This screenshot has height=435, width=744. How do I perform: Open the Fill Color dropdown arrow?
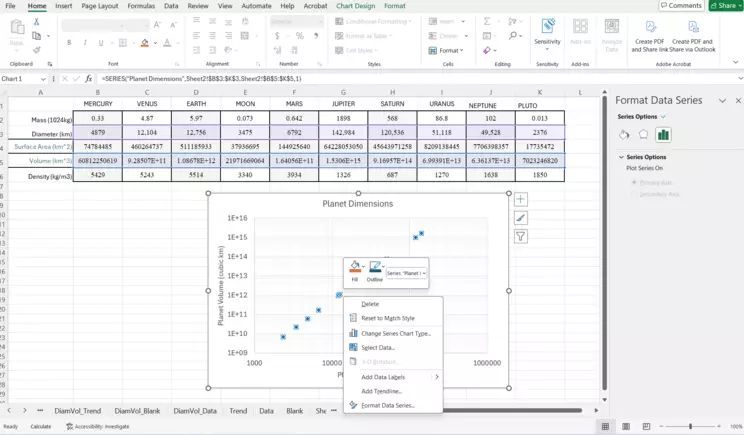155,43
